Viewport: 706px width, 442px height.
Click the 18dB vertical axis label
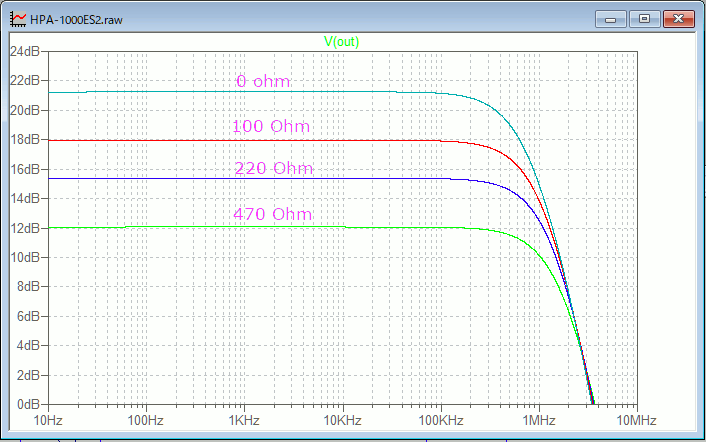(23, 139)
